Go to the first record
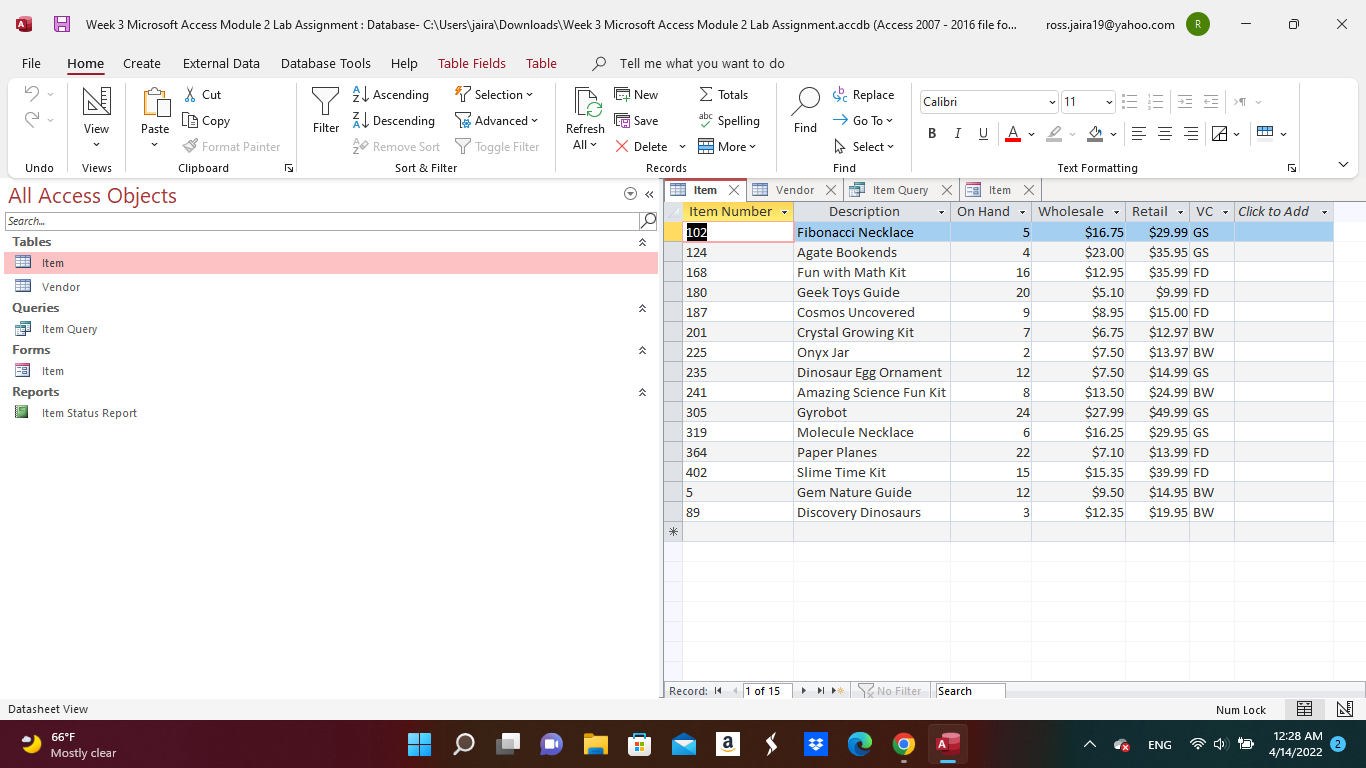Viewport: 1366px width, 768px height. (718, 691)
